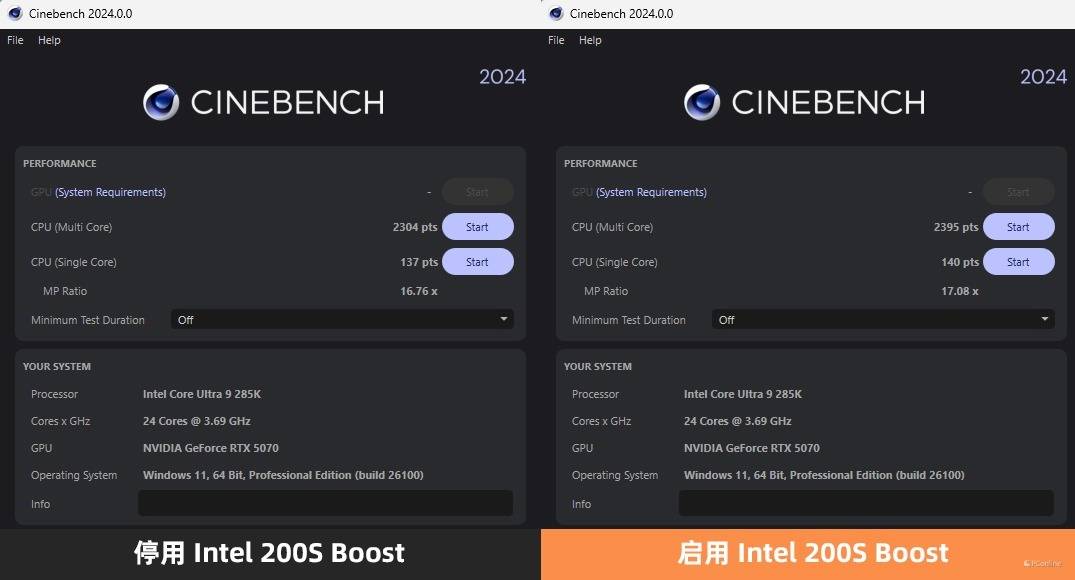Select the 2304 pts multi core score

[415, 227]
